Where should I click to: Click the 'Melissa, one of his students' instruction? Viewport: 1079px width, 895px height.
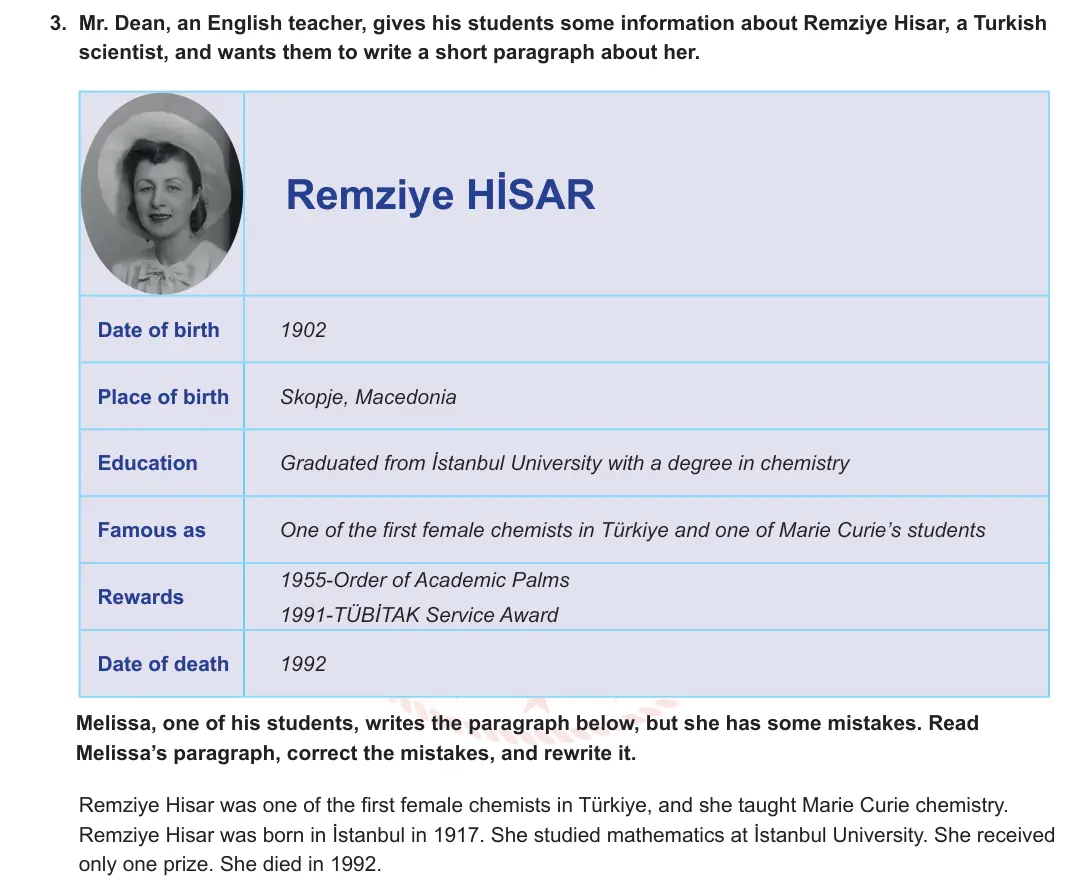click(x=527, y=738)
